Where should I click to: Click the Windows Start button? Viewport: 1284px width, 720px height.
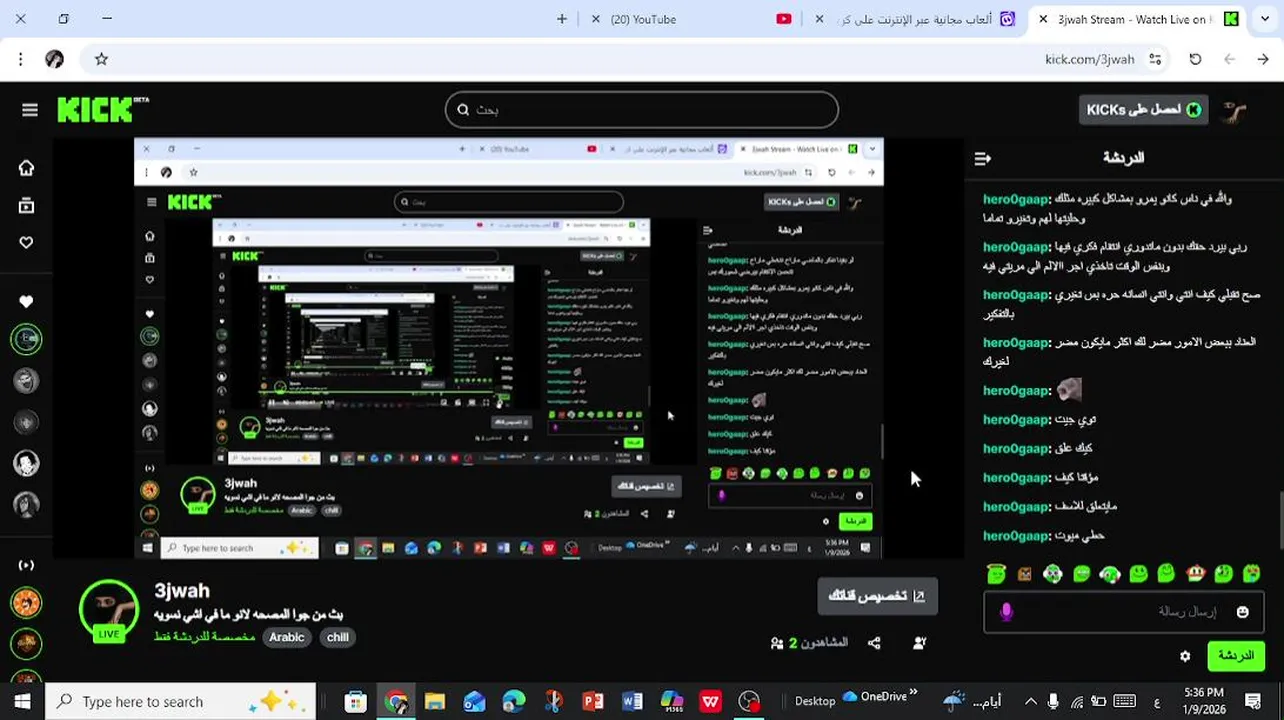point(22,701)
